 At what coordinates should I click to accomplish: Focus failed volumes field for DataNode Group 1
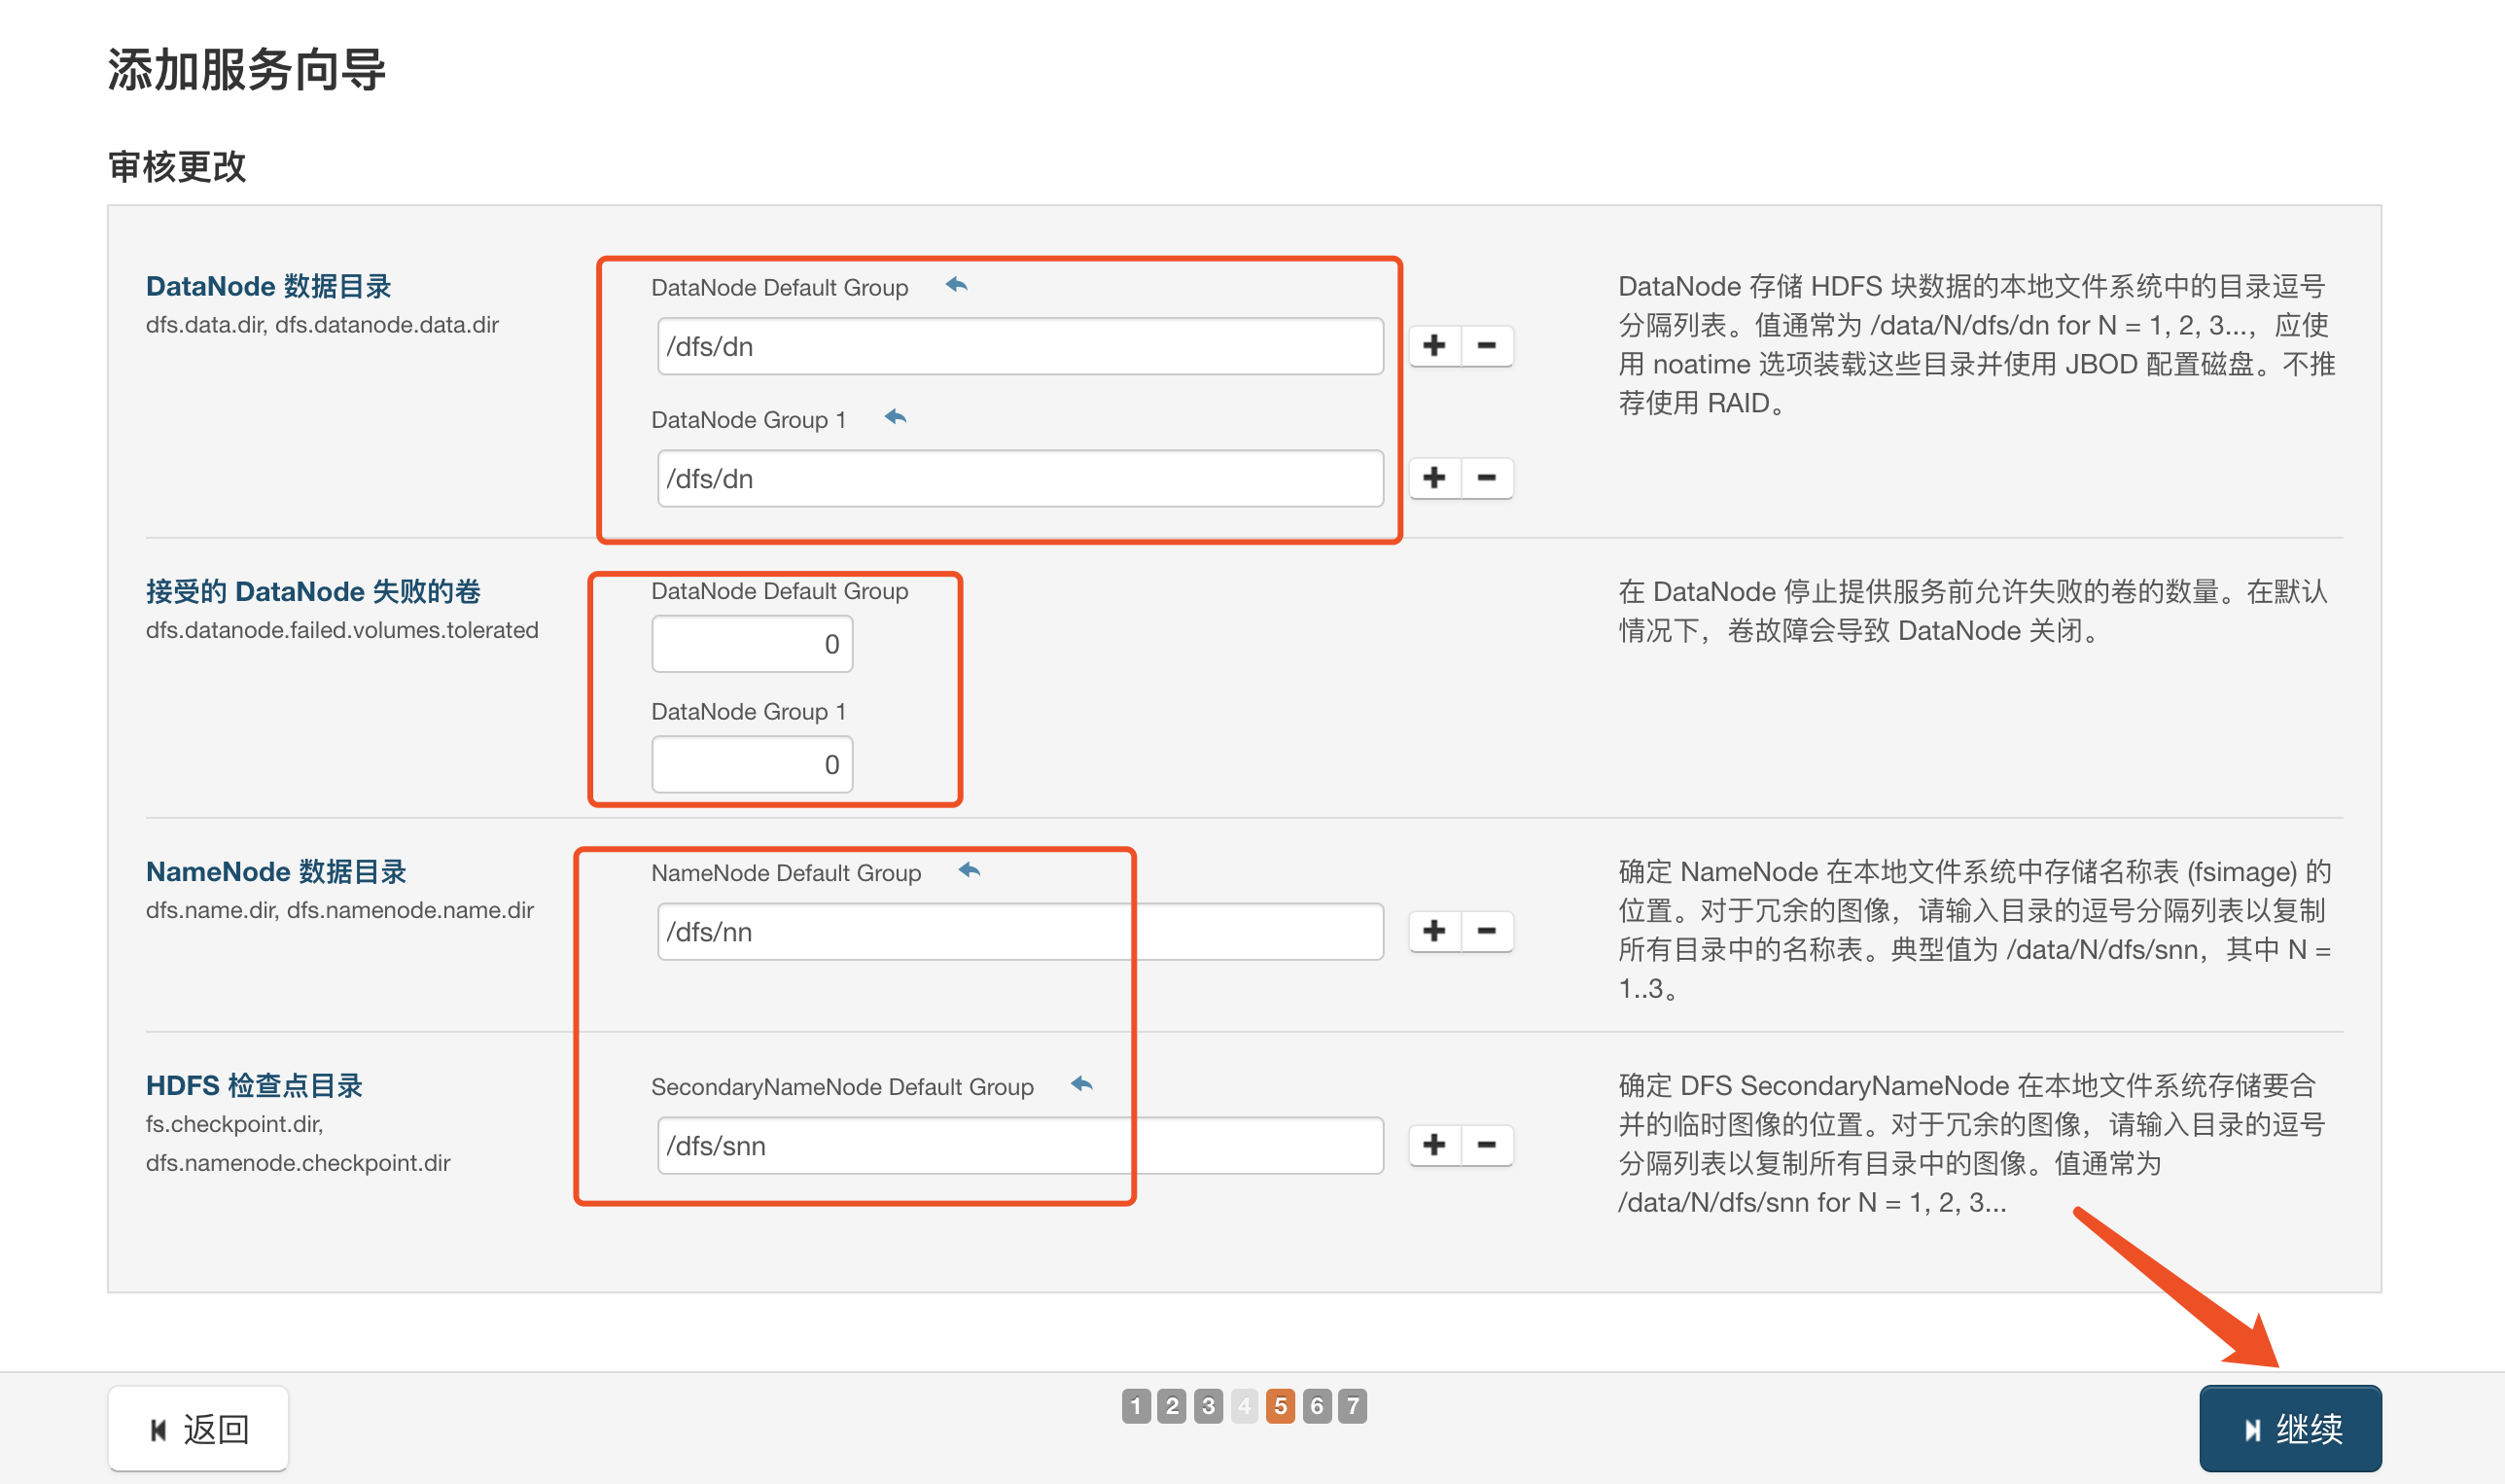[x=752, y=765]
